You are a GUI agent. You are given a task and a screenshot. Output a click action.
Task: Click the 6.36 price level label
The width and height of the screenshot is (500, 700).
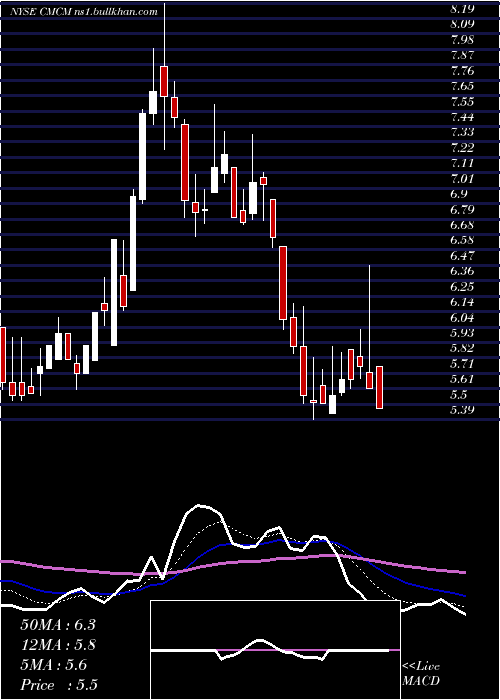click(x=462, y=271)
